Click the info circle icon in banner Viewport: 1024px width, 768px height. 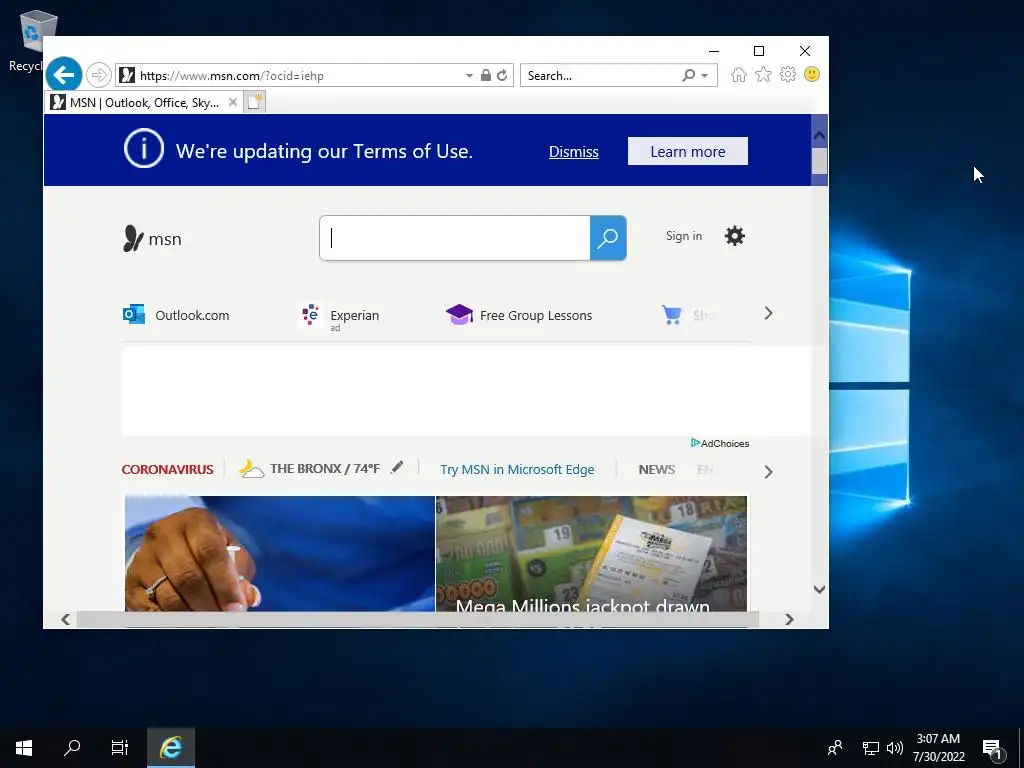pyautogui.click(x=144, y=149)
